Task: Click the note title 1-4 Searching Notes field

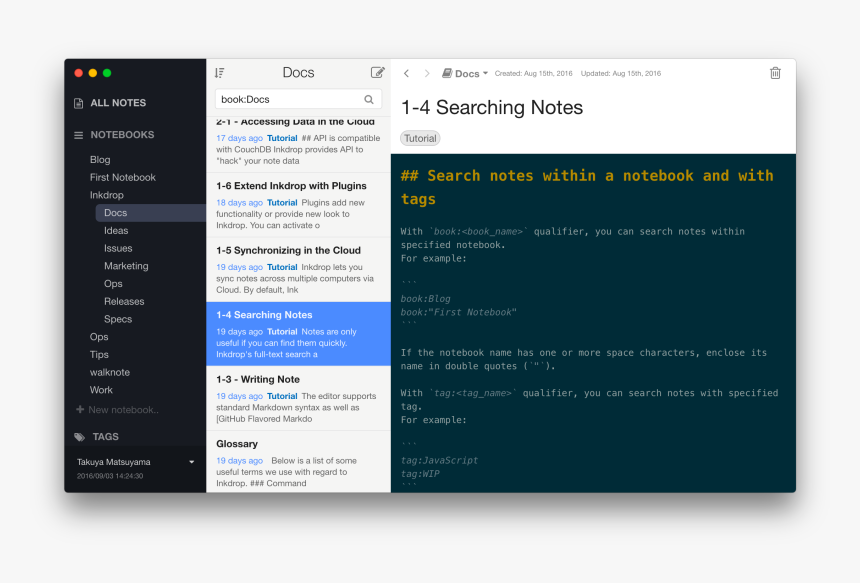Action: [492, 107]
